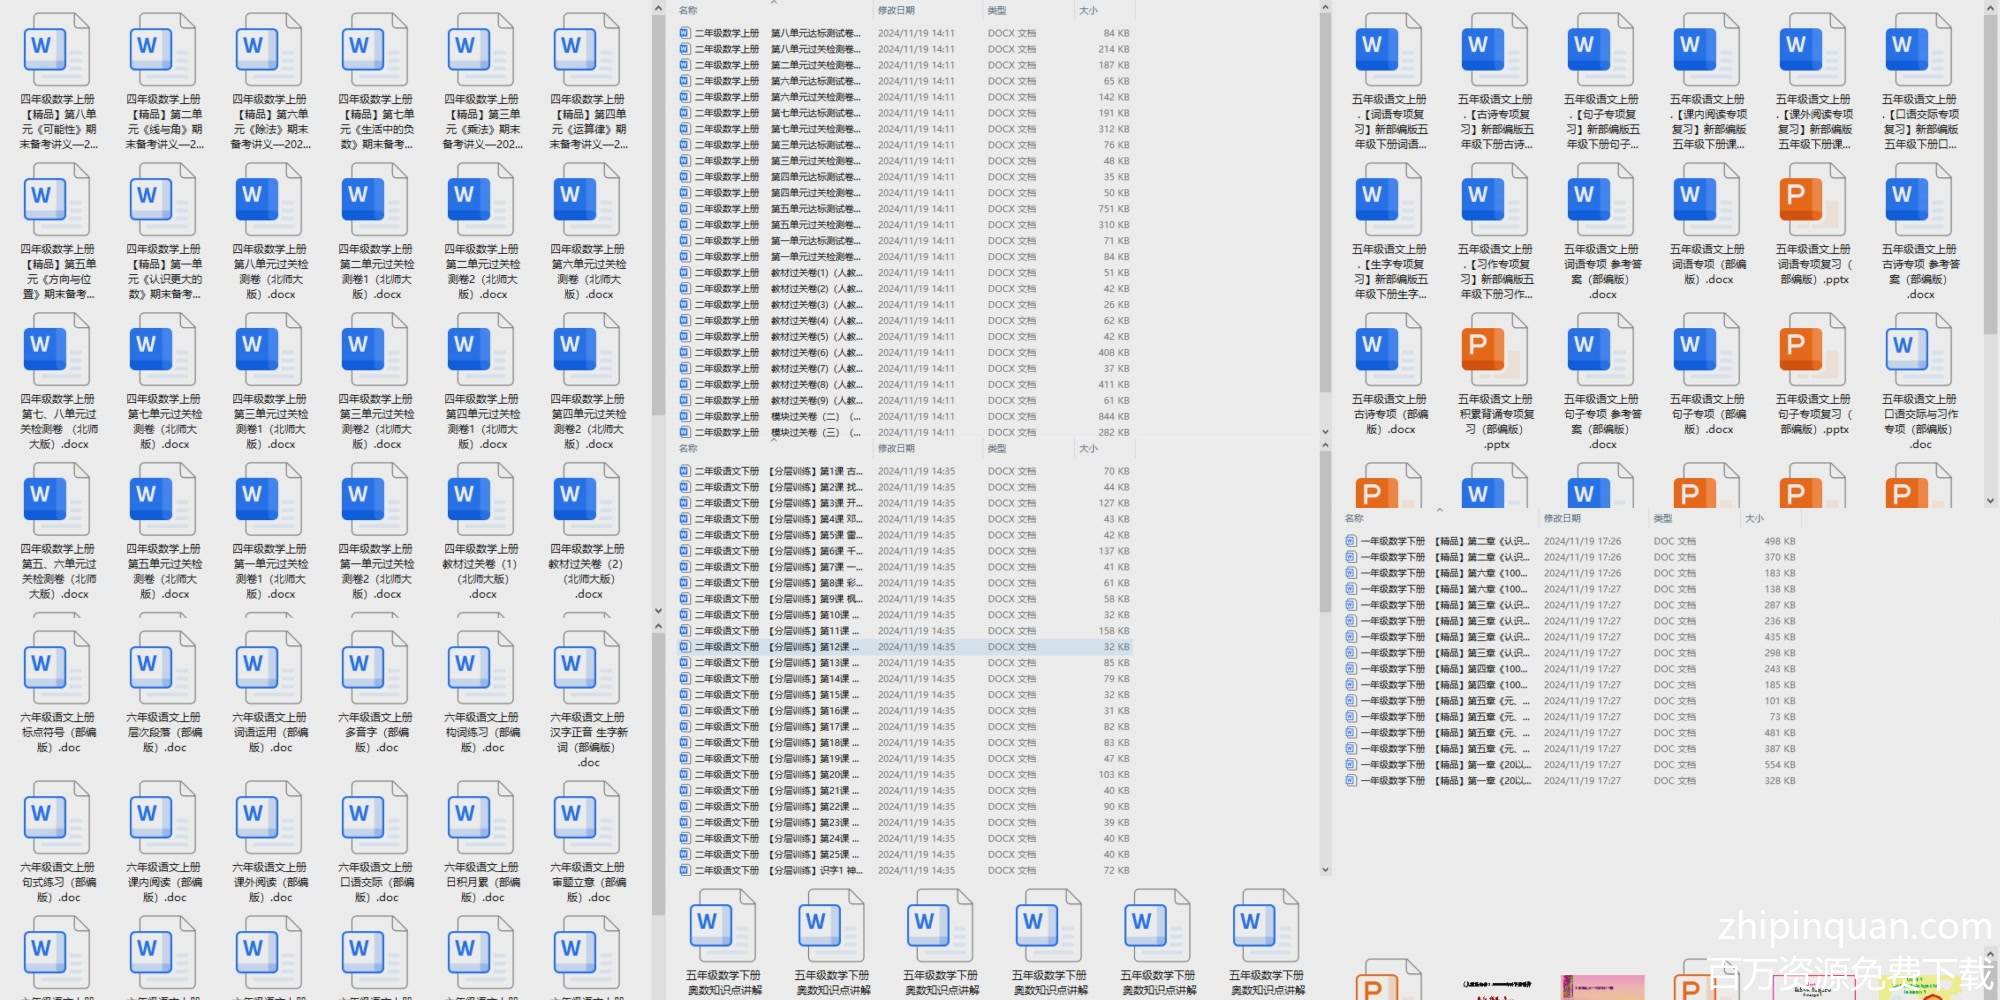Screen dimensions: 2000x1000
Task: Select 六年级语文上册 标点符号 Word icon
Action: point(58,670)
